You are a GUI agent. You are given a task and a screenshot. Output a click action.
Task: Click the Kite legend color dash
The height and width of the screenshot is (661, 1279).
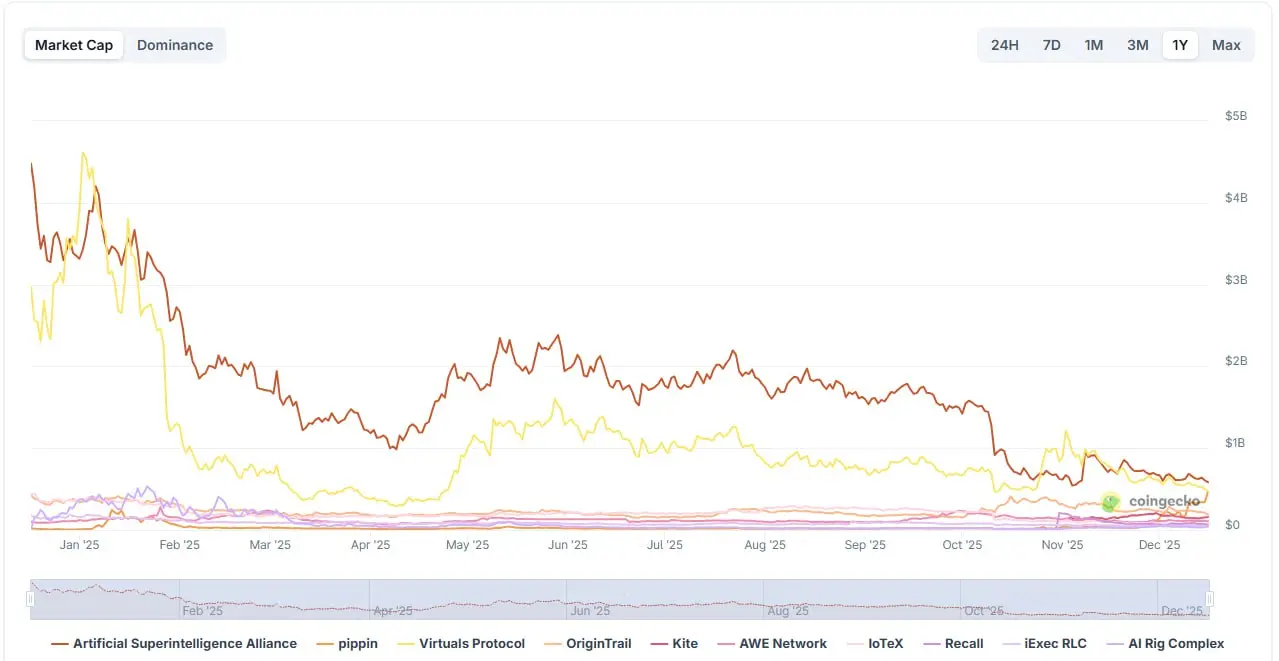coord(661,644)
